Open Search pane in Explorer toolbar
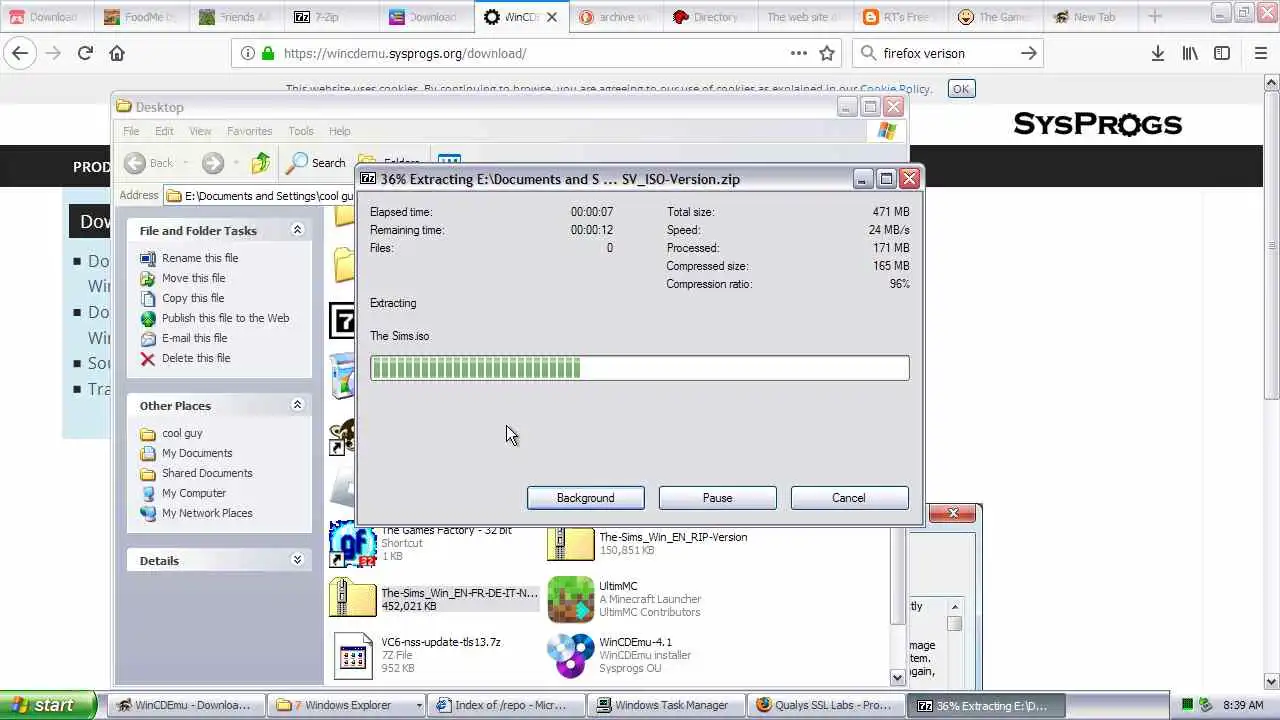 click(x=316, y=163)
